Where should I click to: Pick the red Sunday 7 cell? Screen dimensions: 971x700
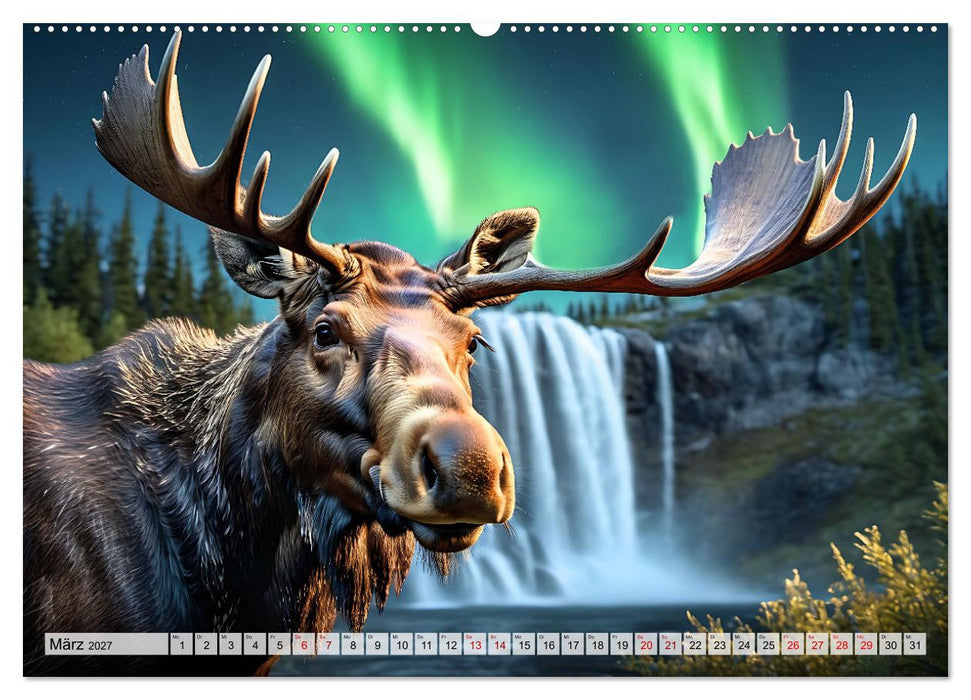coord(328,644)
